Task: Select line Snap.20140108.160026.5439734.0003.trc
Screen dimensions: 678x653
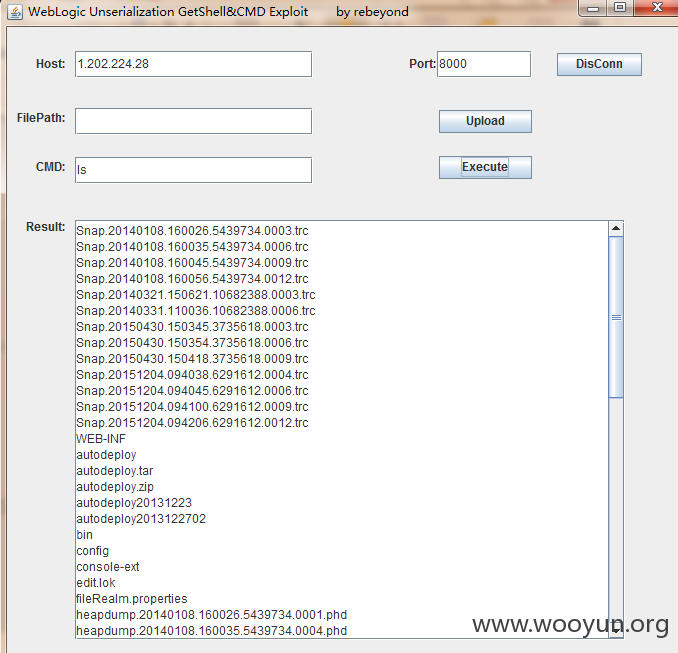Action: point(192,231)
